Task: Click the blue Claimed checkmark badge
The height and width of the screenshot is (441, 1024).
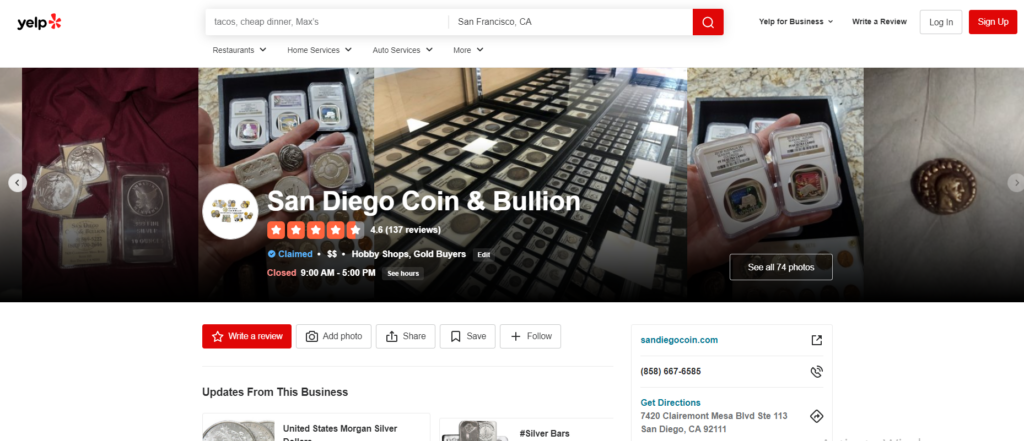Action: click(x=271, y=254)
